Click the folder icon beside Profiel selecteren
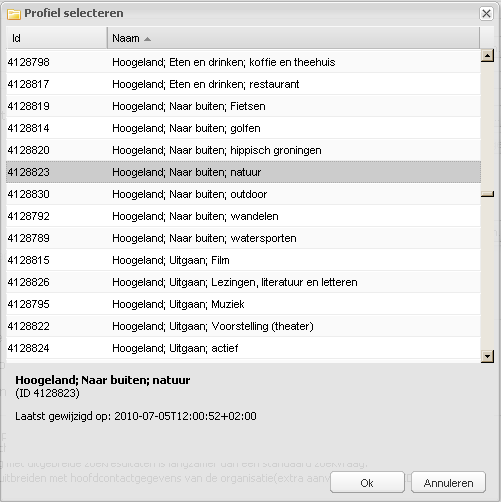Viewport: 501px width, 502px height. click(x=14, y=14)
